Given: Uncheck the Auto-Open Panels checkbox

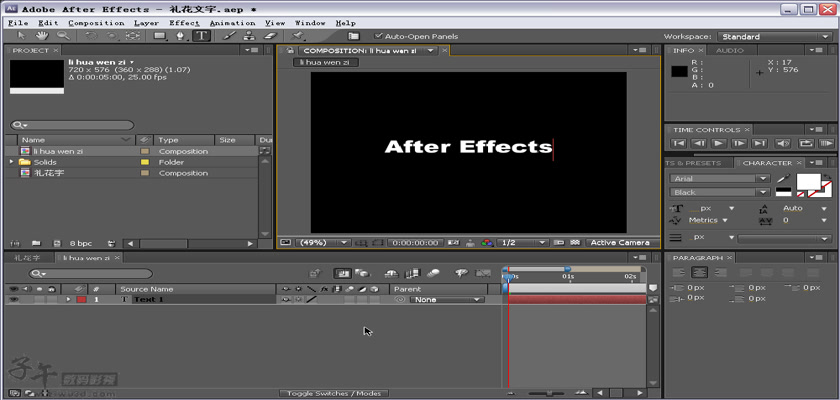Looking at the screenshot, I should coord(378,36).
